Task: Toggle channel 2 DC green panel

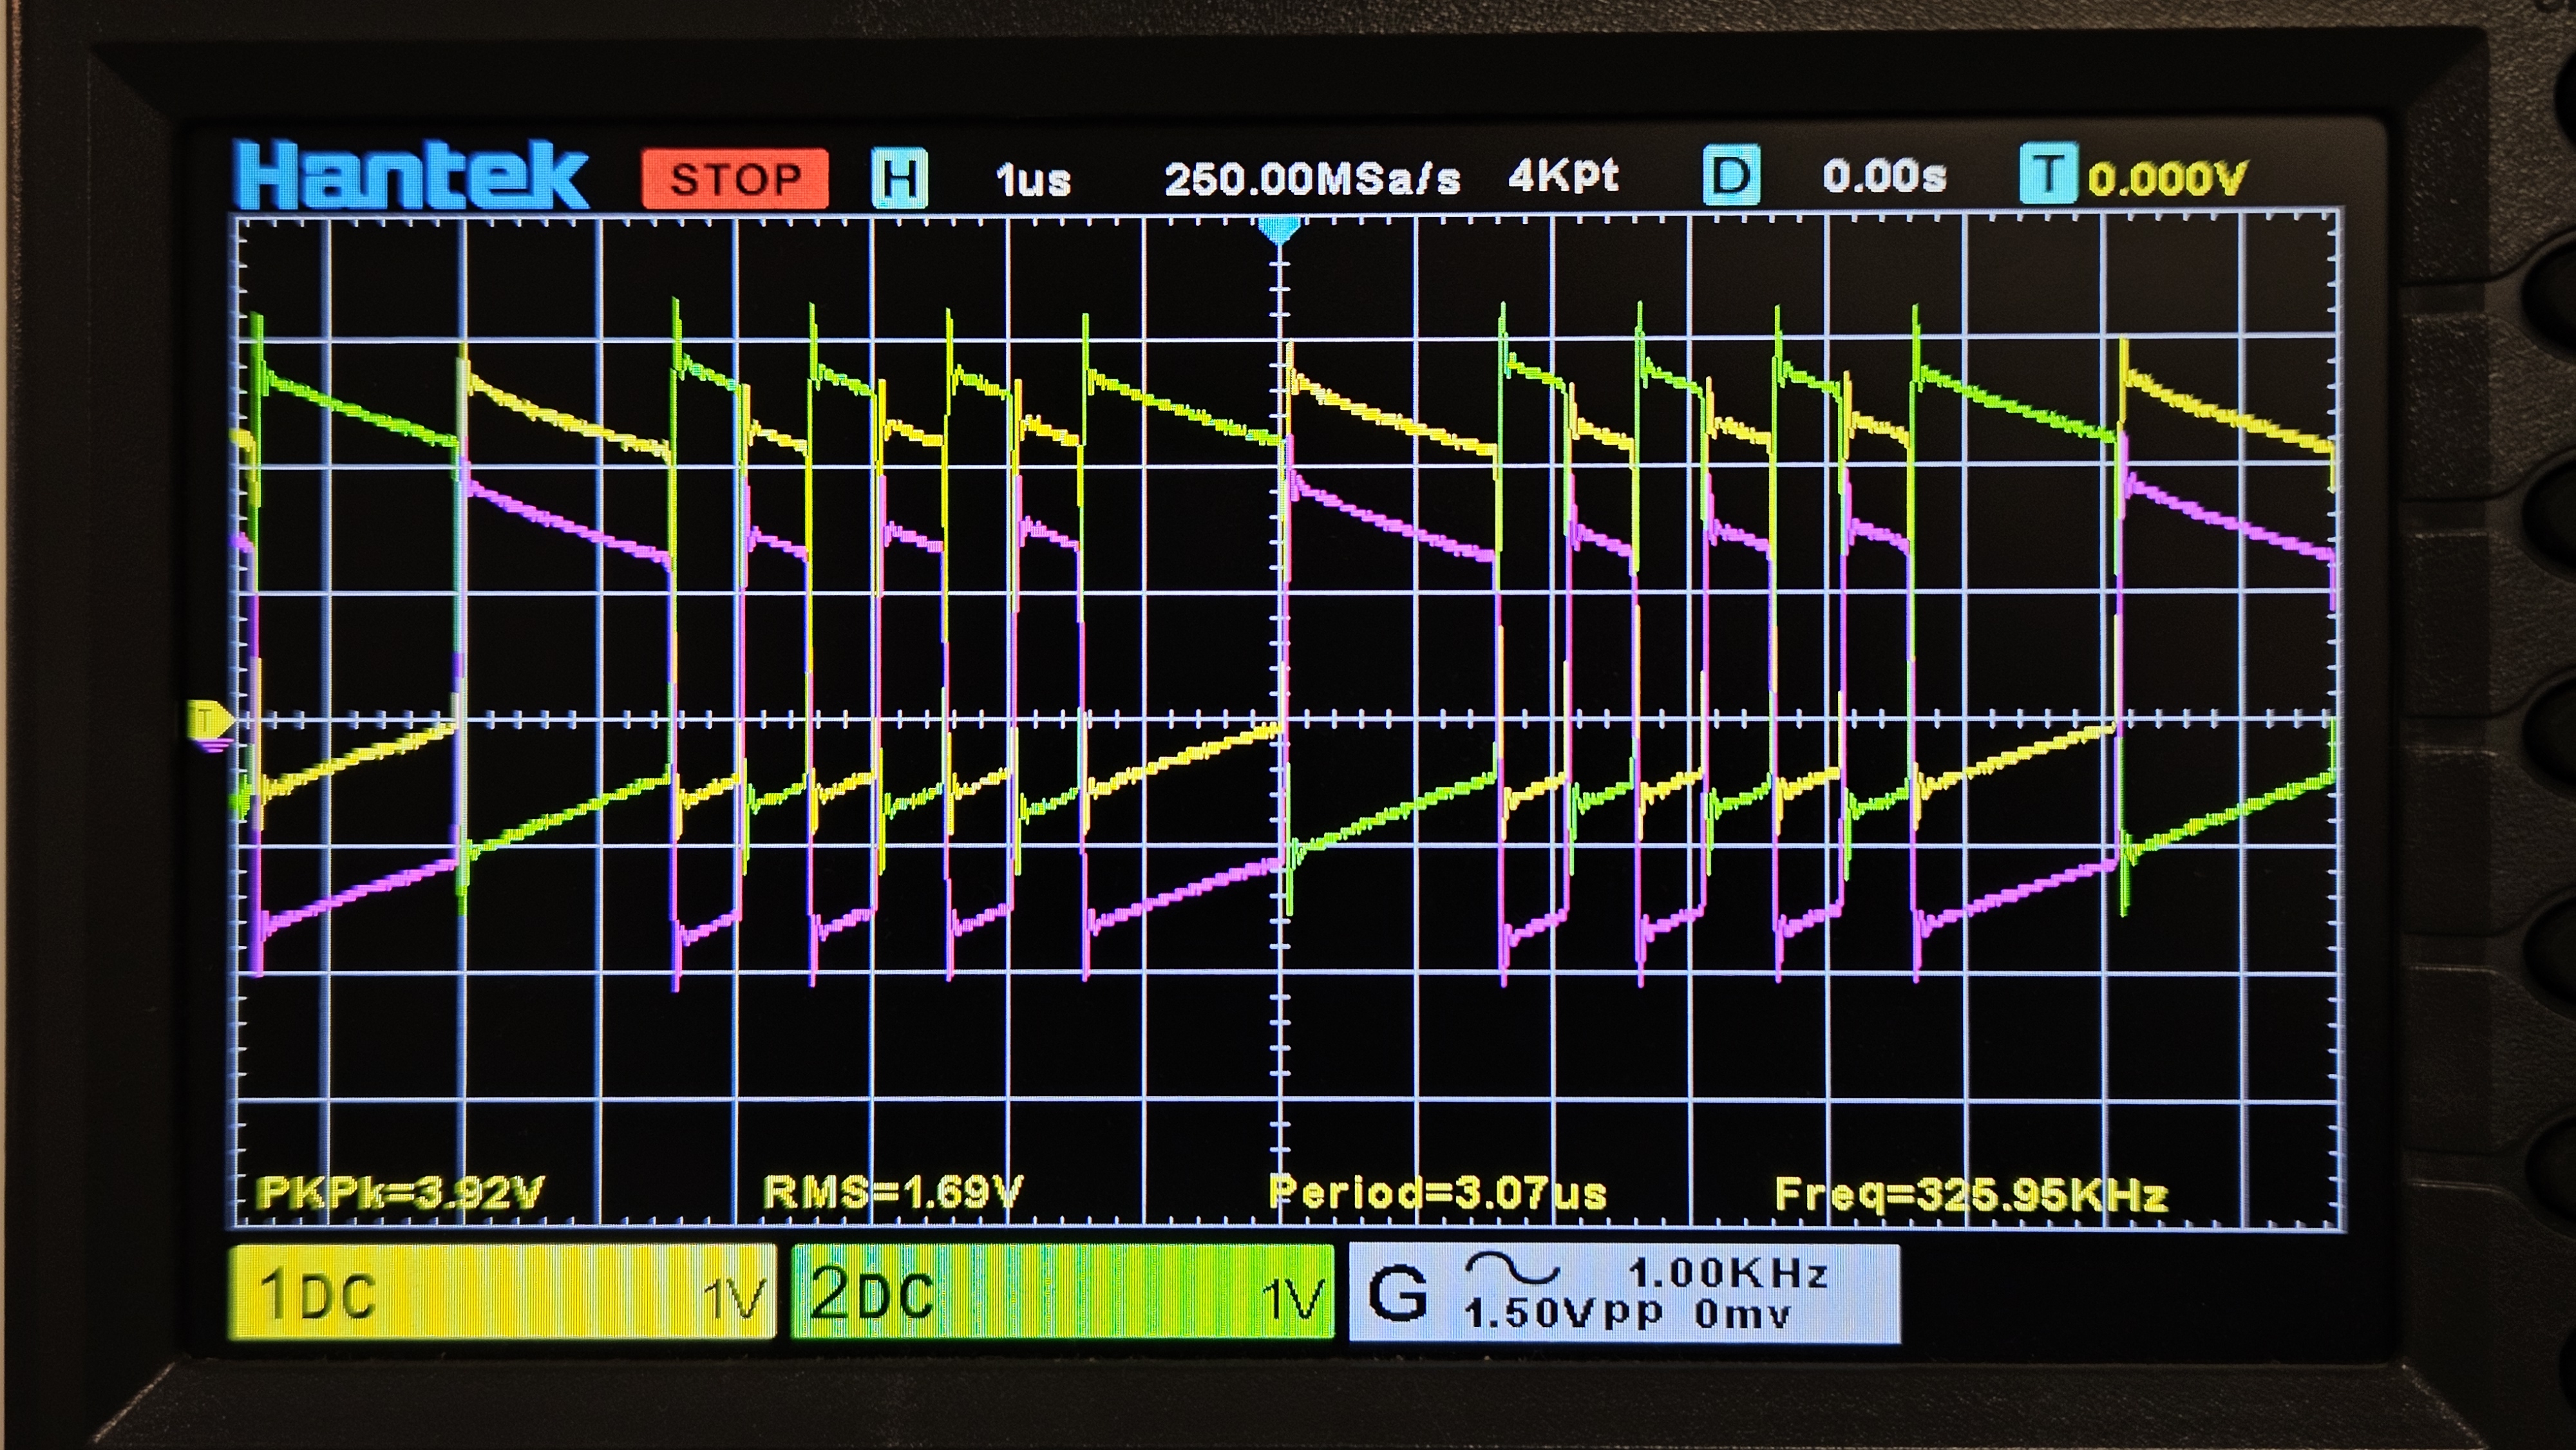Action: click(1063, 1293)
